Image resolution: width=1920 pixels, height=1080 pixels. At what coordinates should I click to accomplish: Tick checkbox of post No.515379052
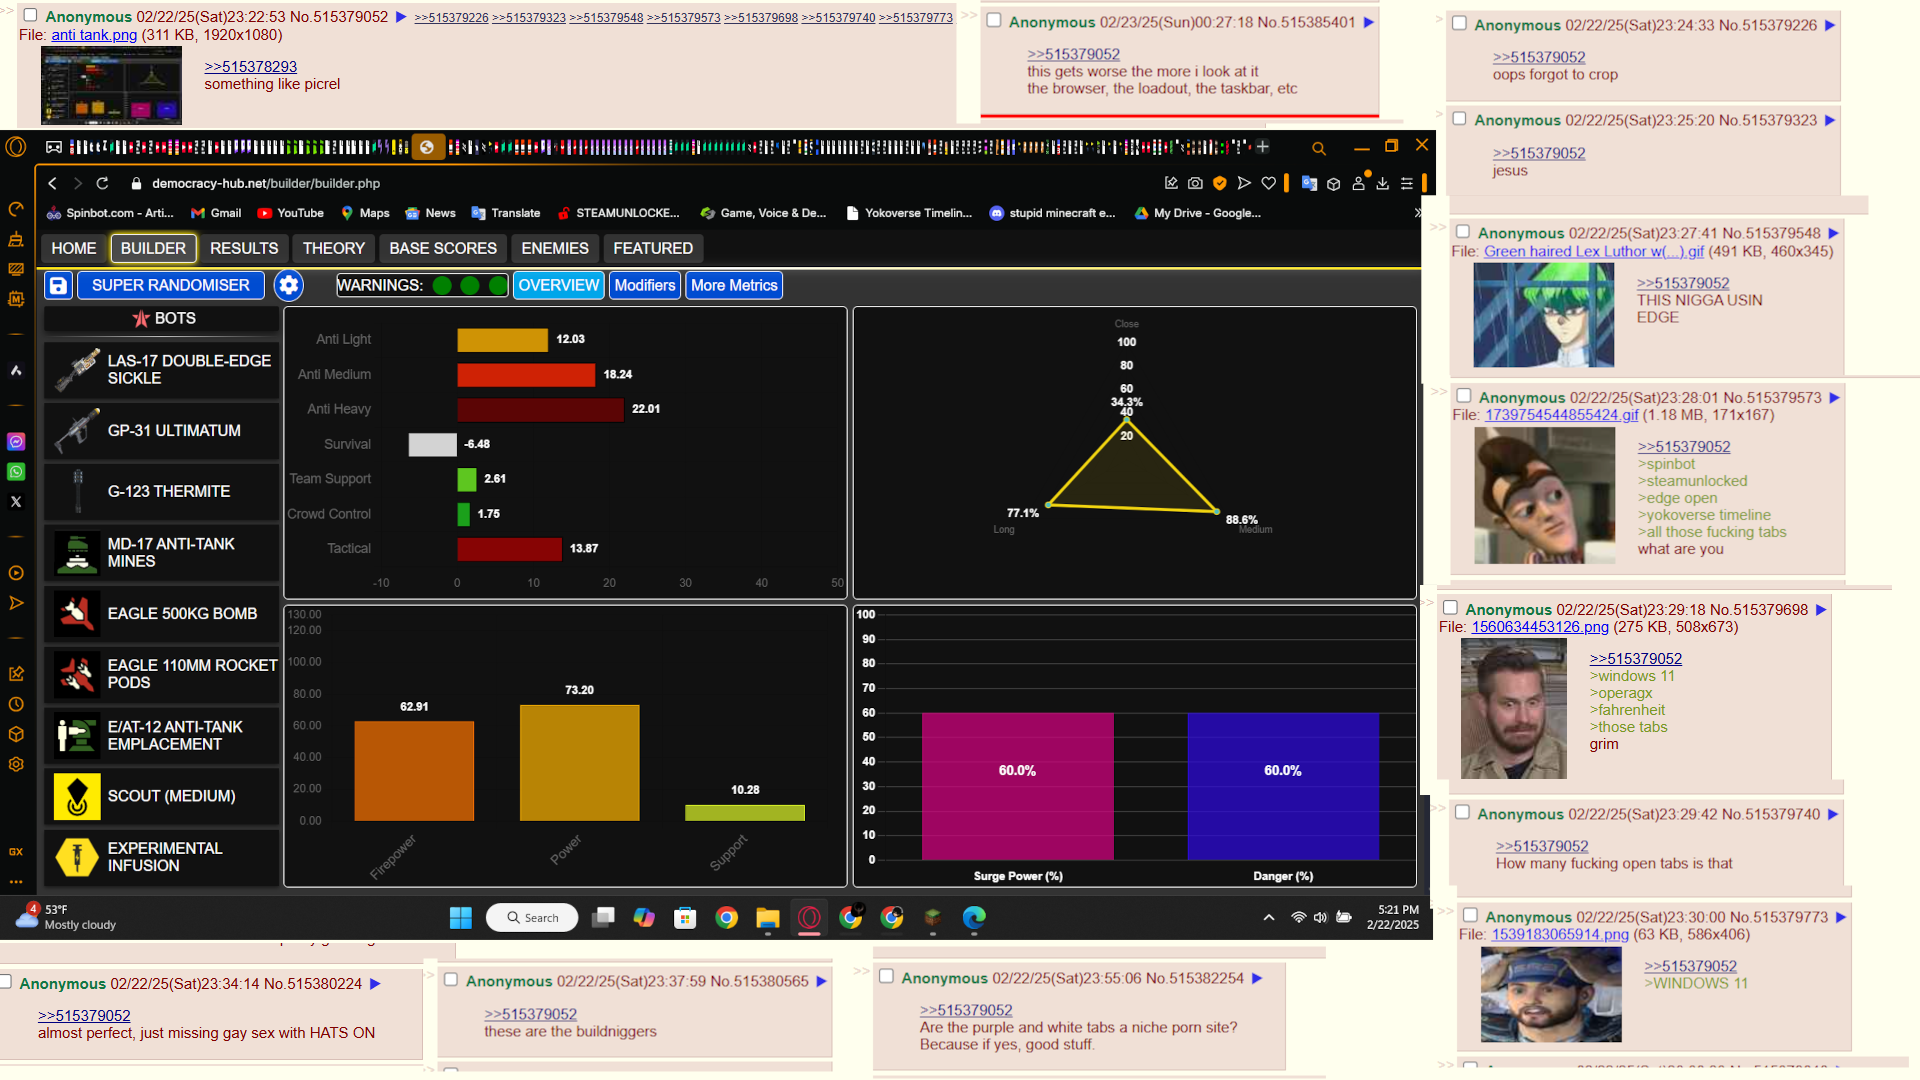[30, 15]
